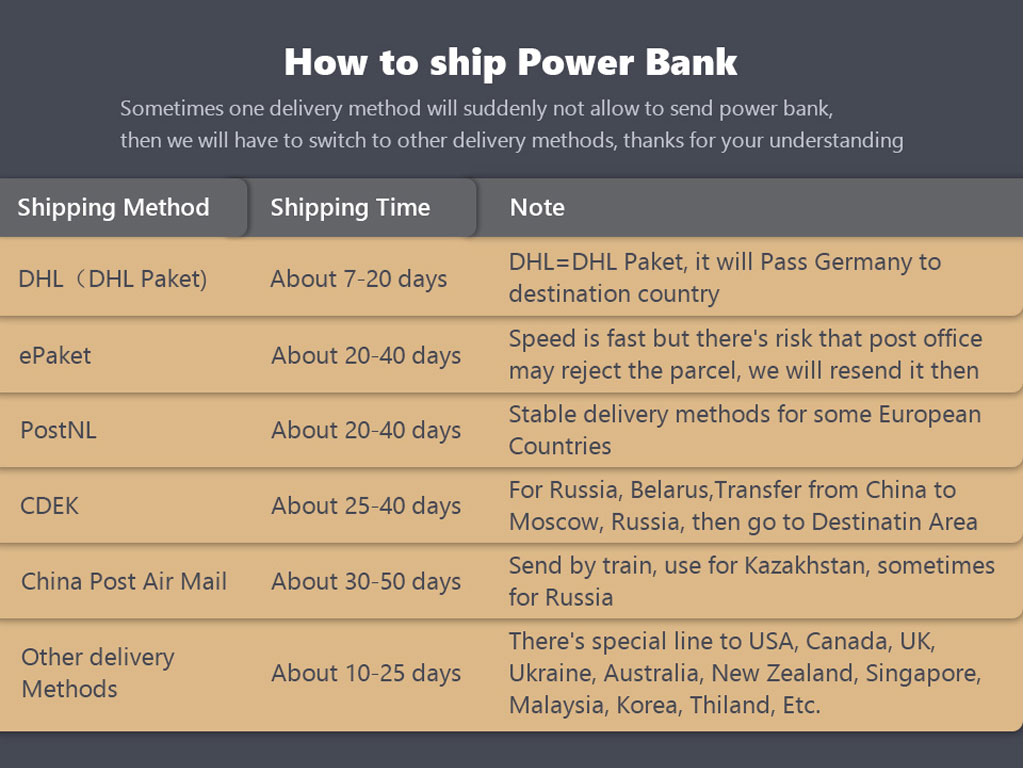The image size is (1024, 768).
Task: Select the ePaket shipping method
Action: coord(55,355)
